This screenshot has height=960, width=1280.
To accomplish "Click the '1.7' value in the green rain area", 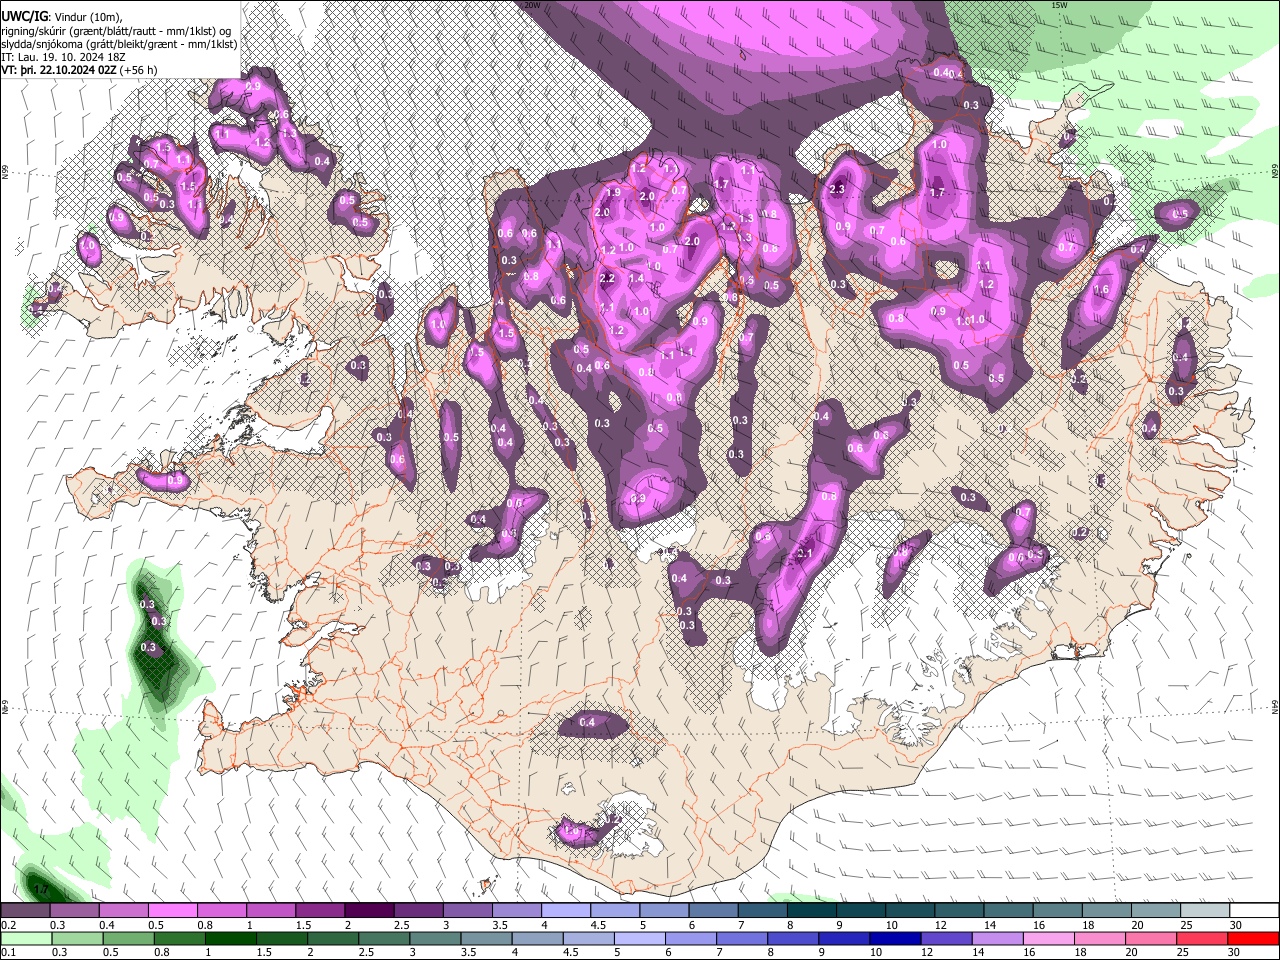I will pyautogui.click(x=41, y=888).
